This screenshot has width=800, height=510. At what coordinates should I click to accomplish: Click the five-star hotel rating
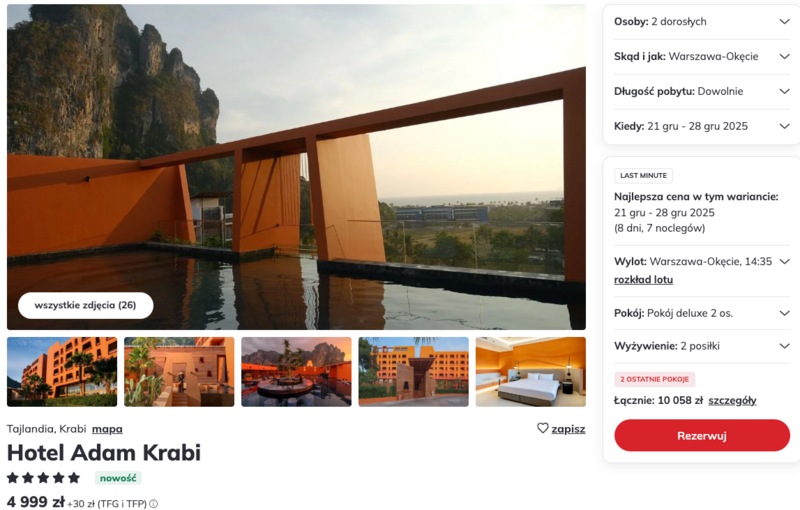(43, 478)
